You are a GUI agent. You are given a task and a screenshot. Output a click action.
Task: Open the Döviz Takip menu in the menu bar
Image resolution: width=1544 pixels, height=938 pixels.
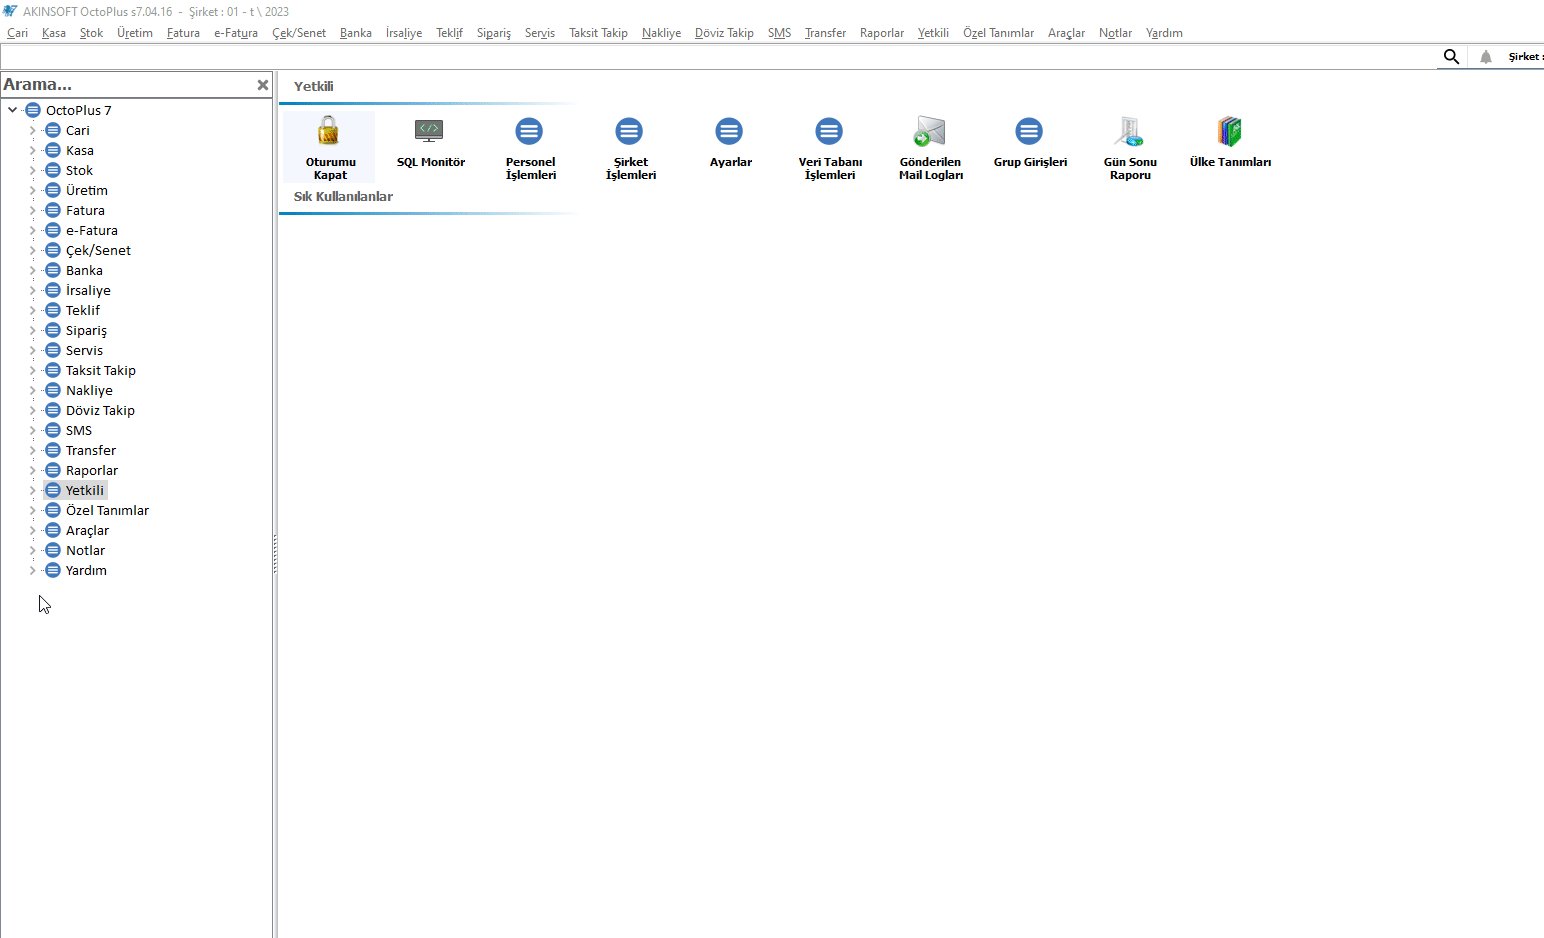pyautogui.click(x=724, y=33)
